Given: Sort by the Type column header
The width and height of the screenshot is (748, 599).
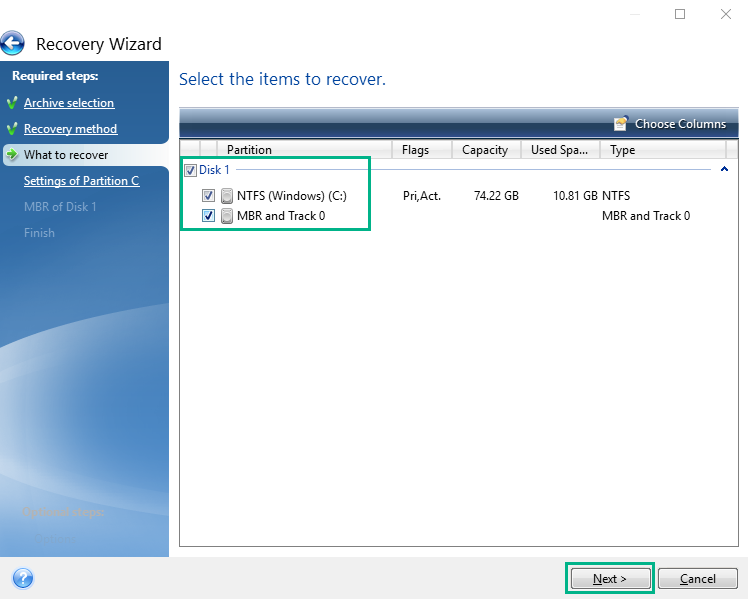Looking at the screenshot, I should pyautogui.click(x=663, y=150).
